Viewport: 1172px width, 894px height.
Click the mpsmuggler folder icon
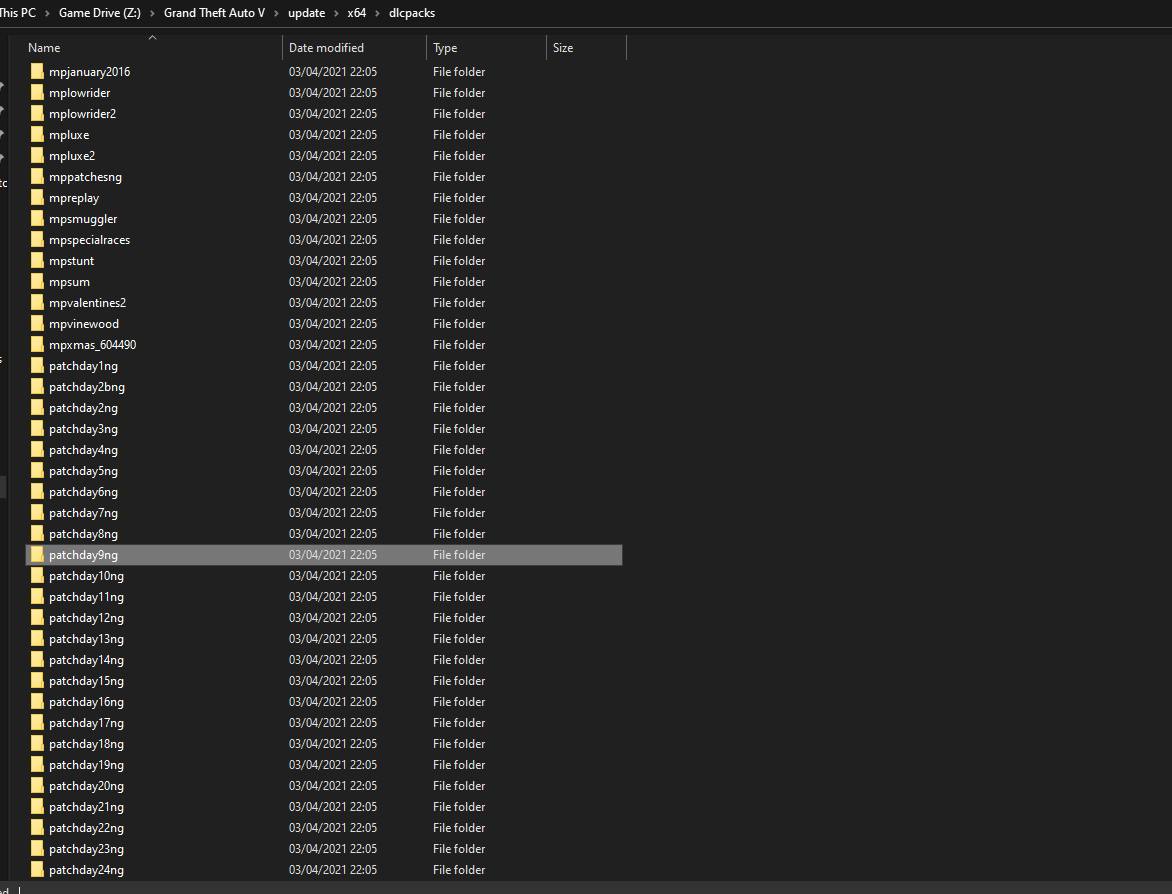click(x=37, y=219)
